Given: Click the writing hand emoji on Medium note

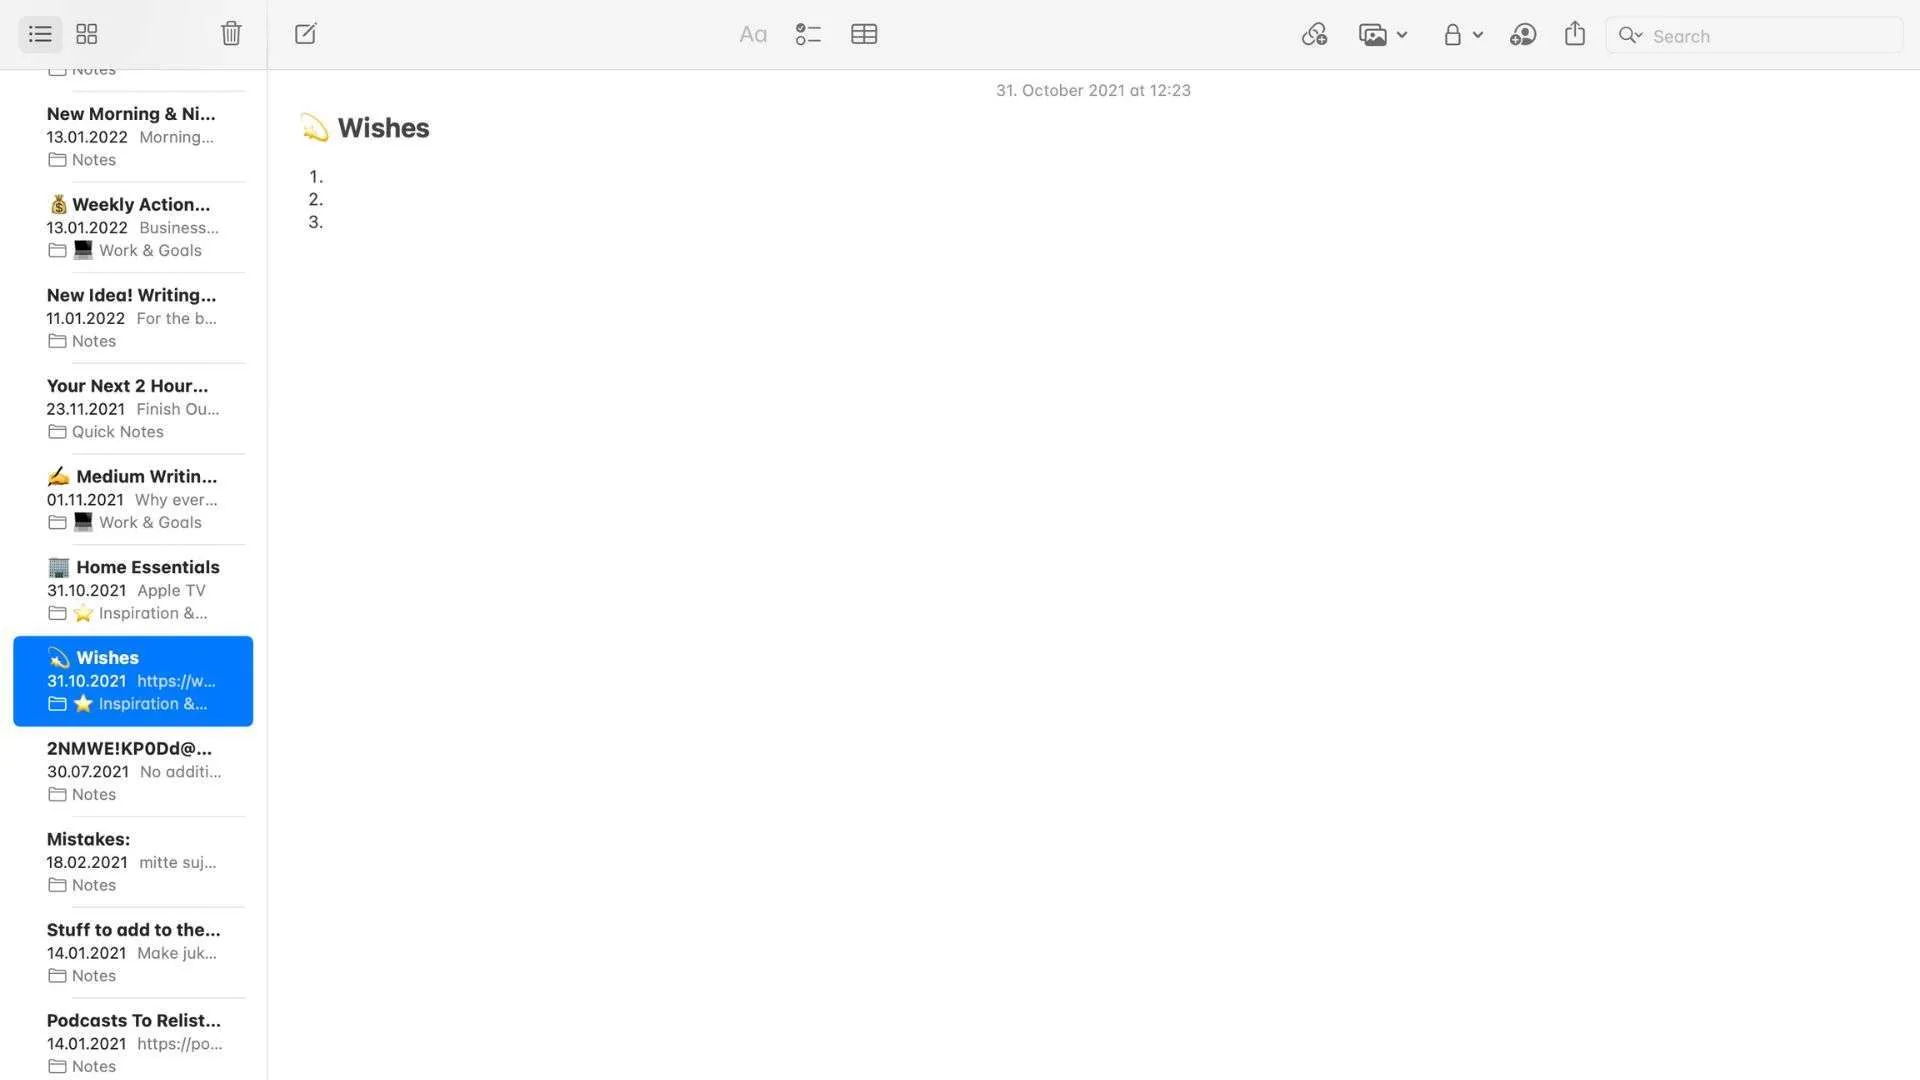Looking at the screenshot, I should tap(59, 477).
